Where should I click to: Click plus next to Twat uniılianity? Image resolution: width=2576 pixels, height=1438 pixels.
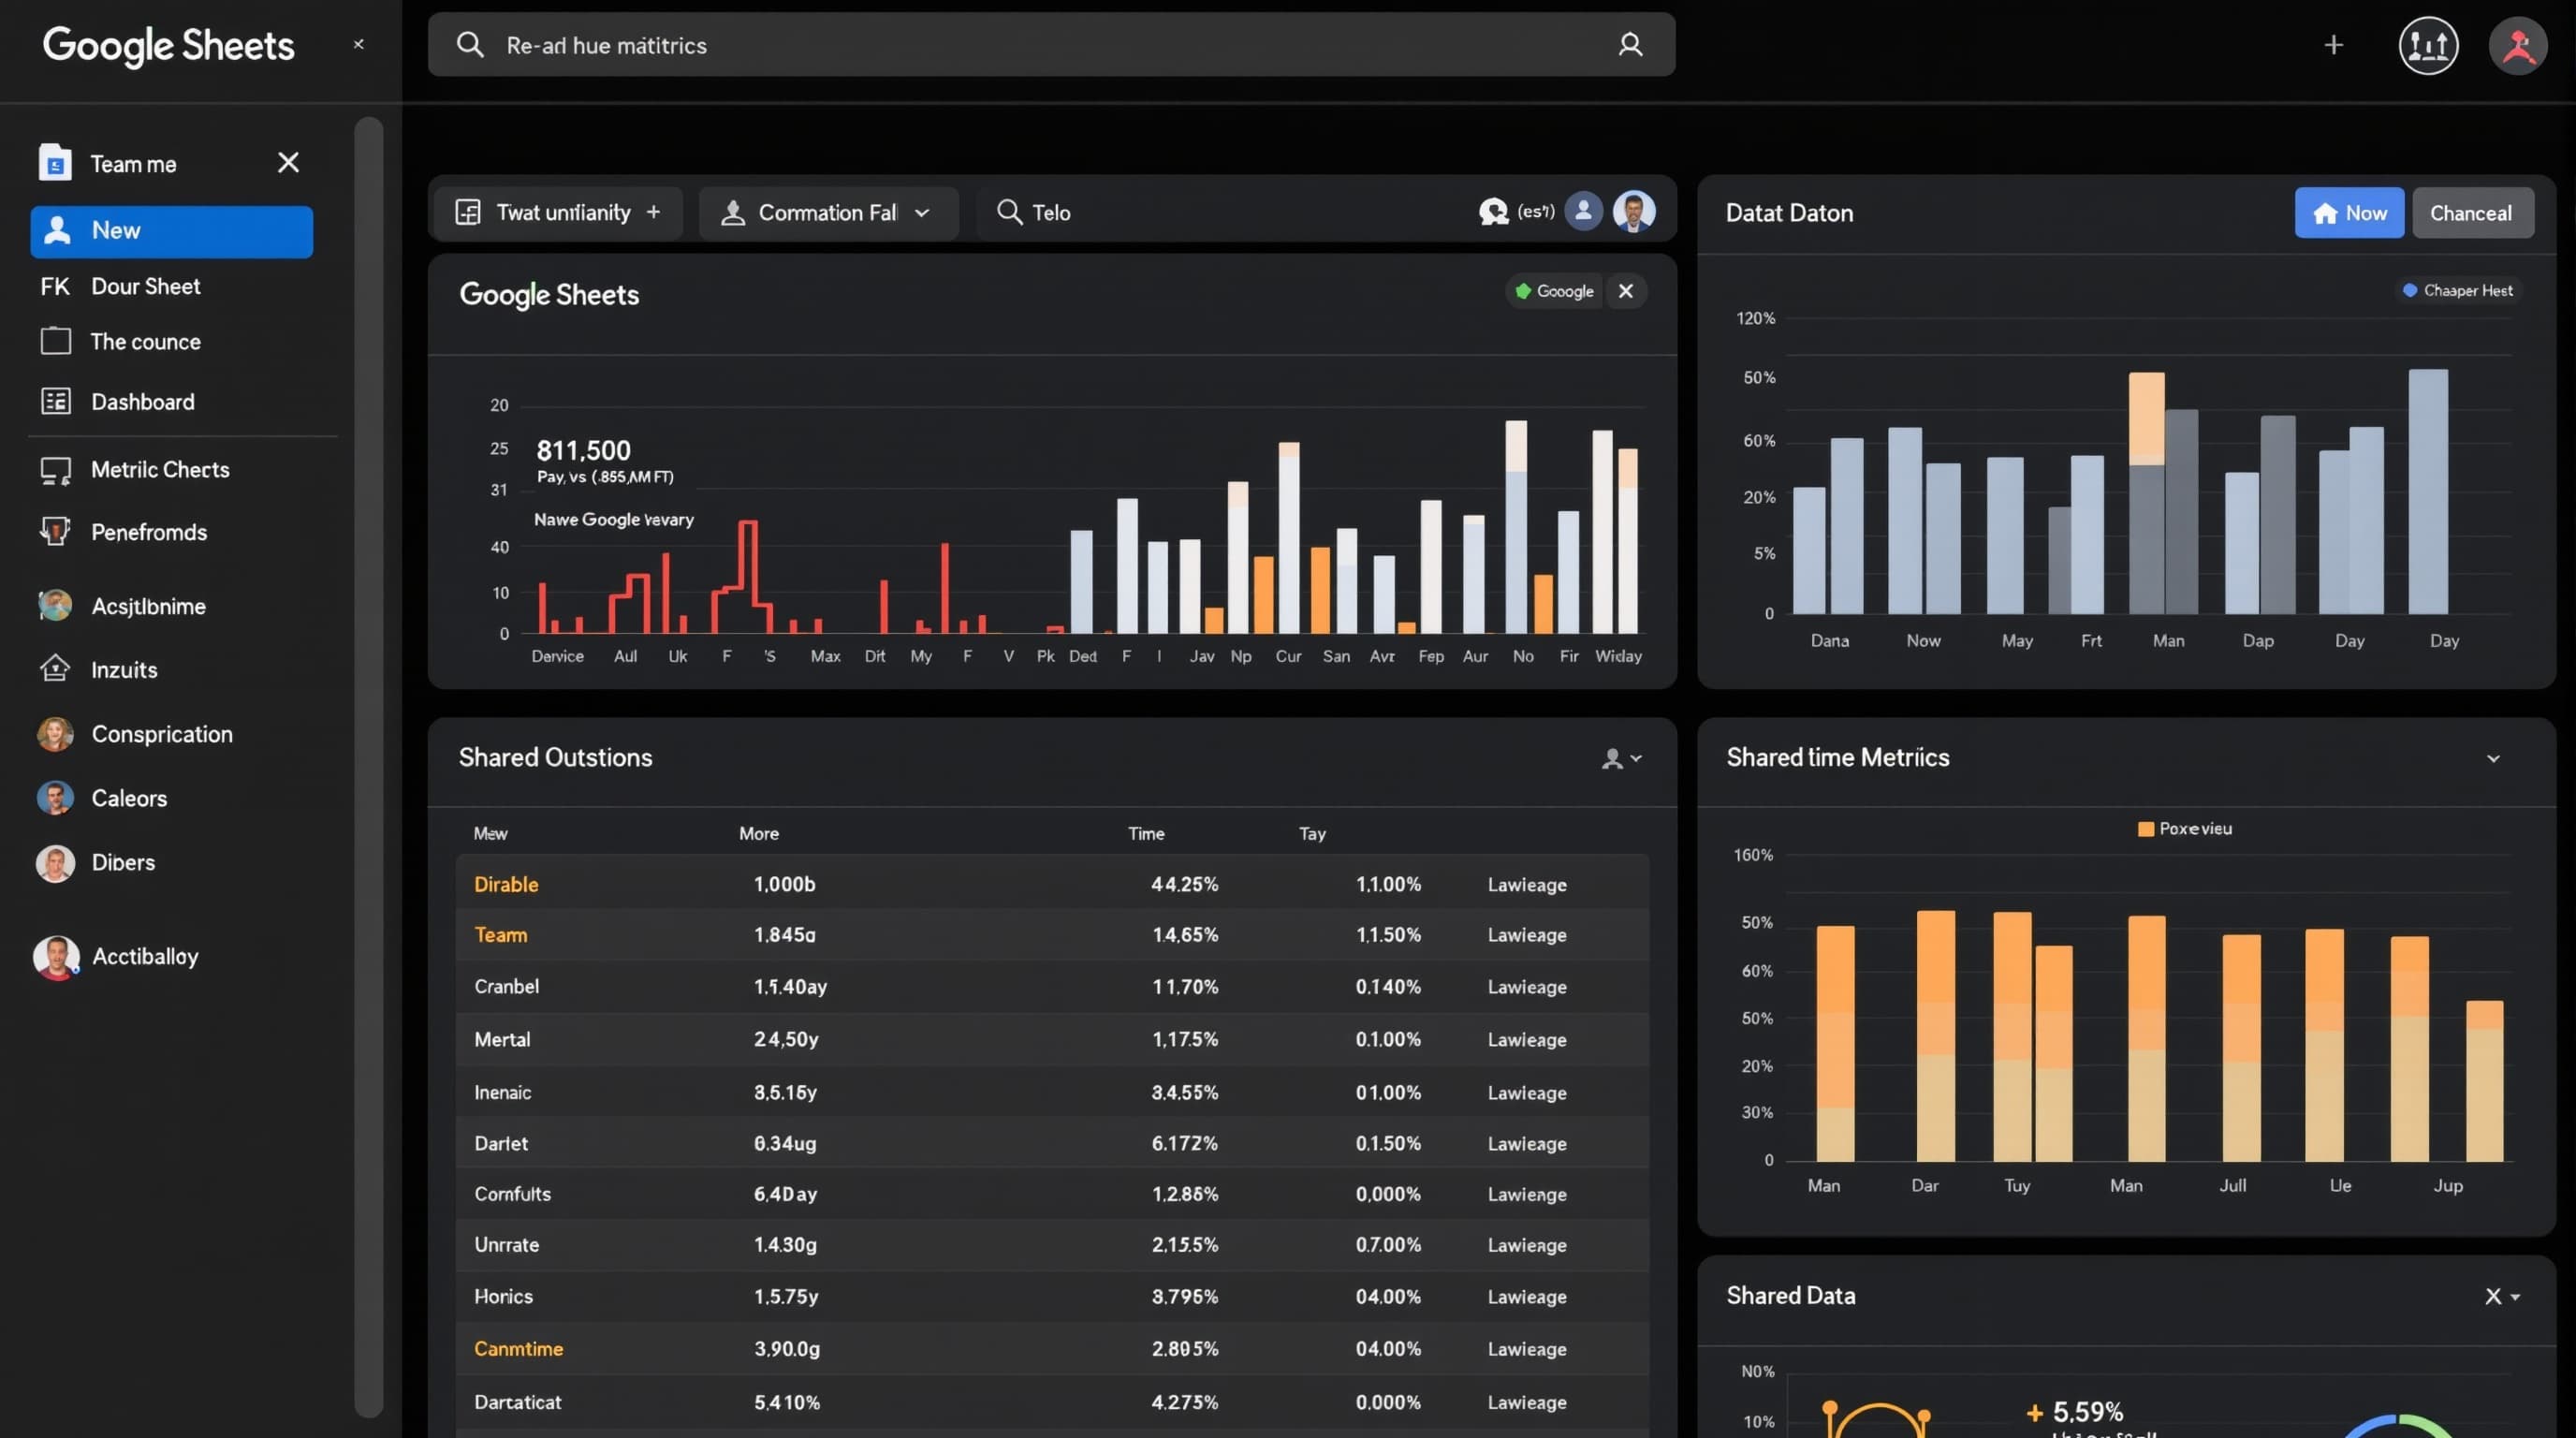(x=653, y=212)
